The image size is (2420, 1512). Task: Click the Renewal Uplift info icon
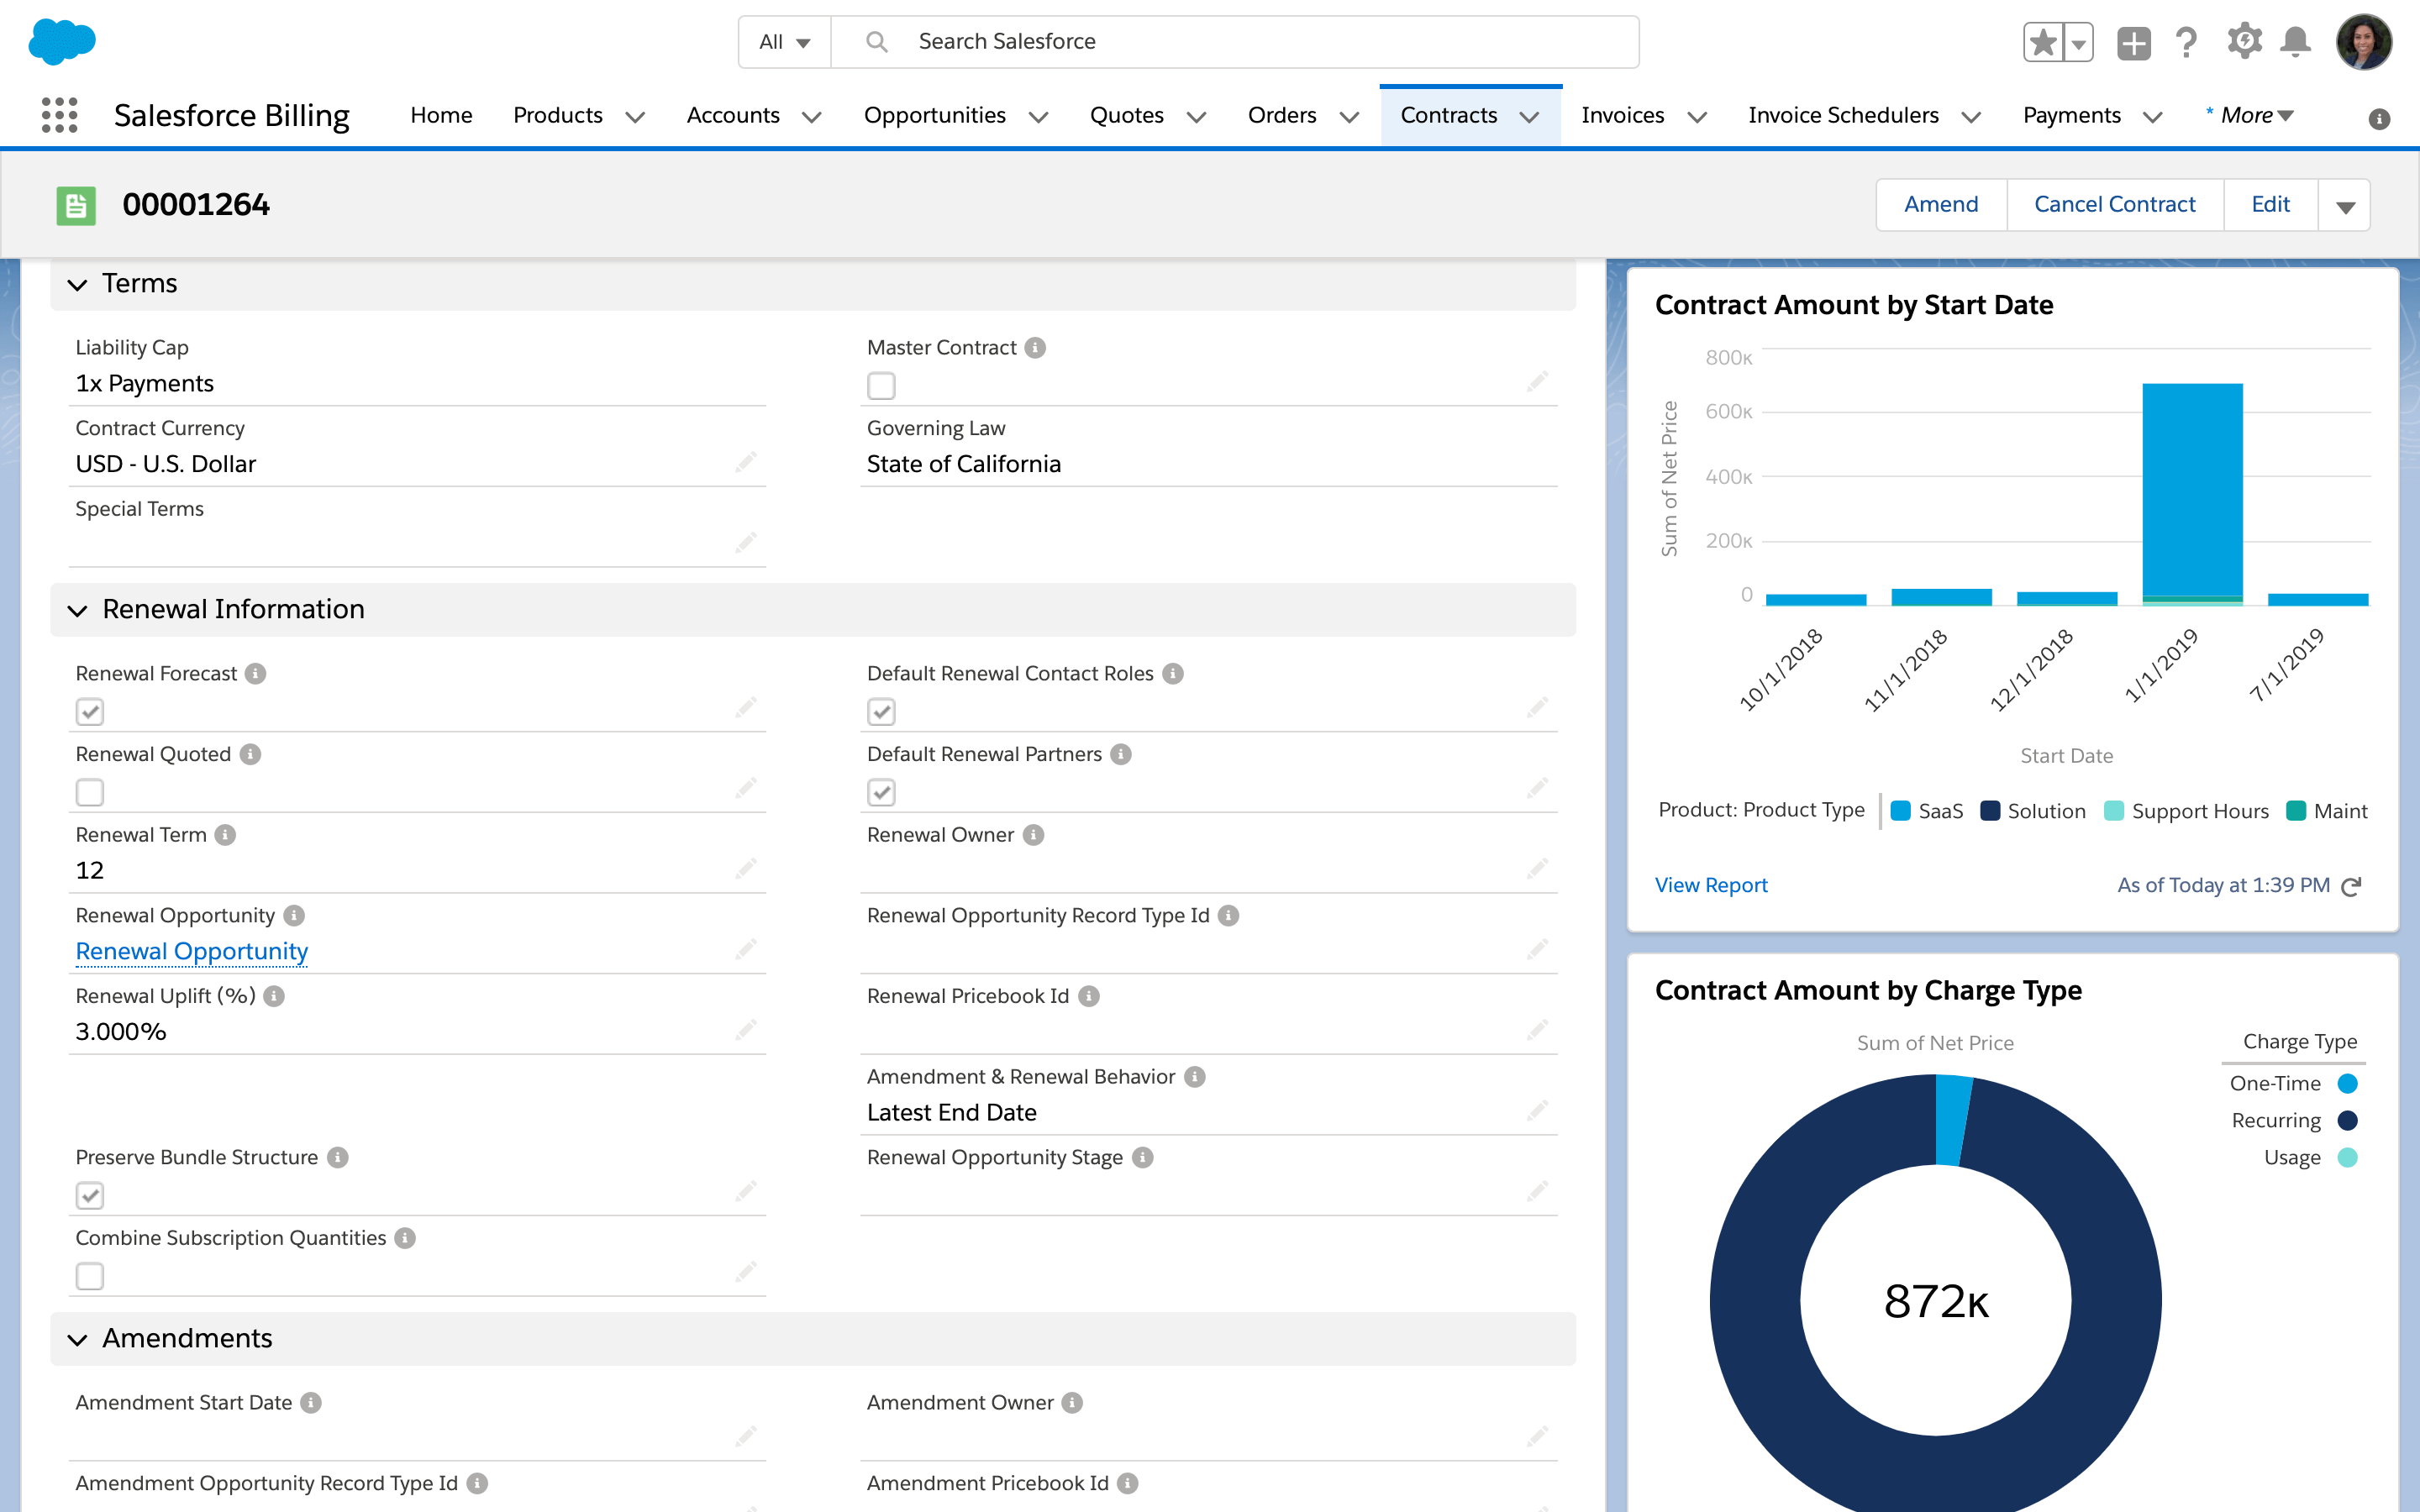pos(275,996)
